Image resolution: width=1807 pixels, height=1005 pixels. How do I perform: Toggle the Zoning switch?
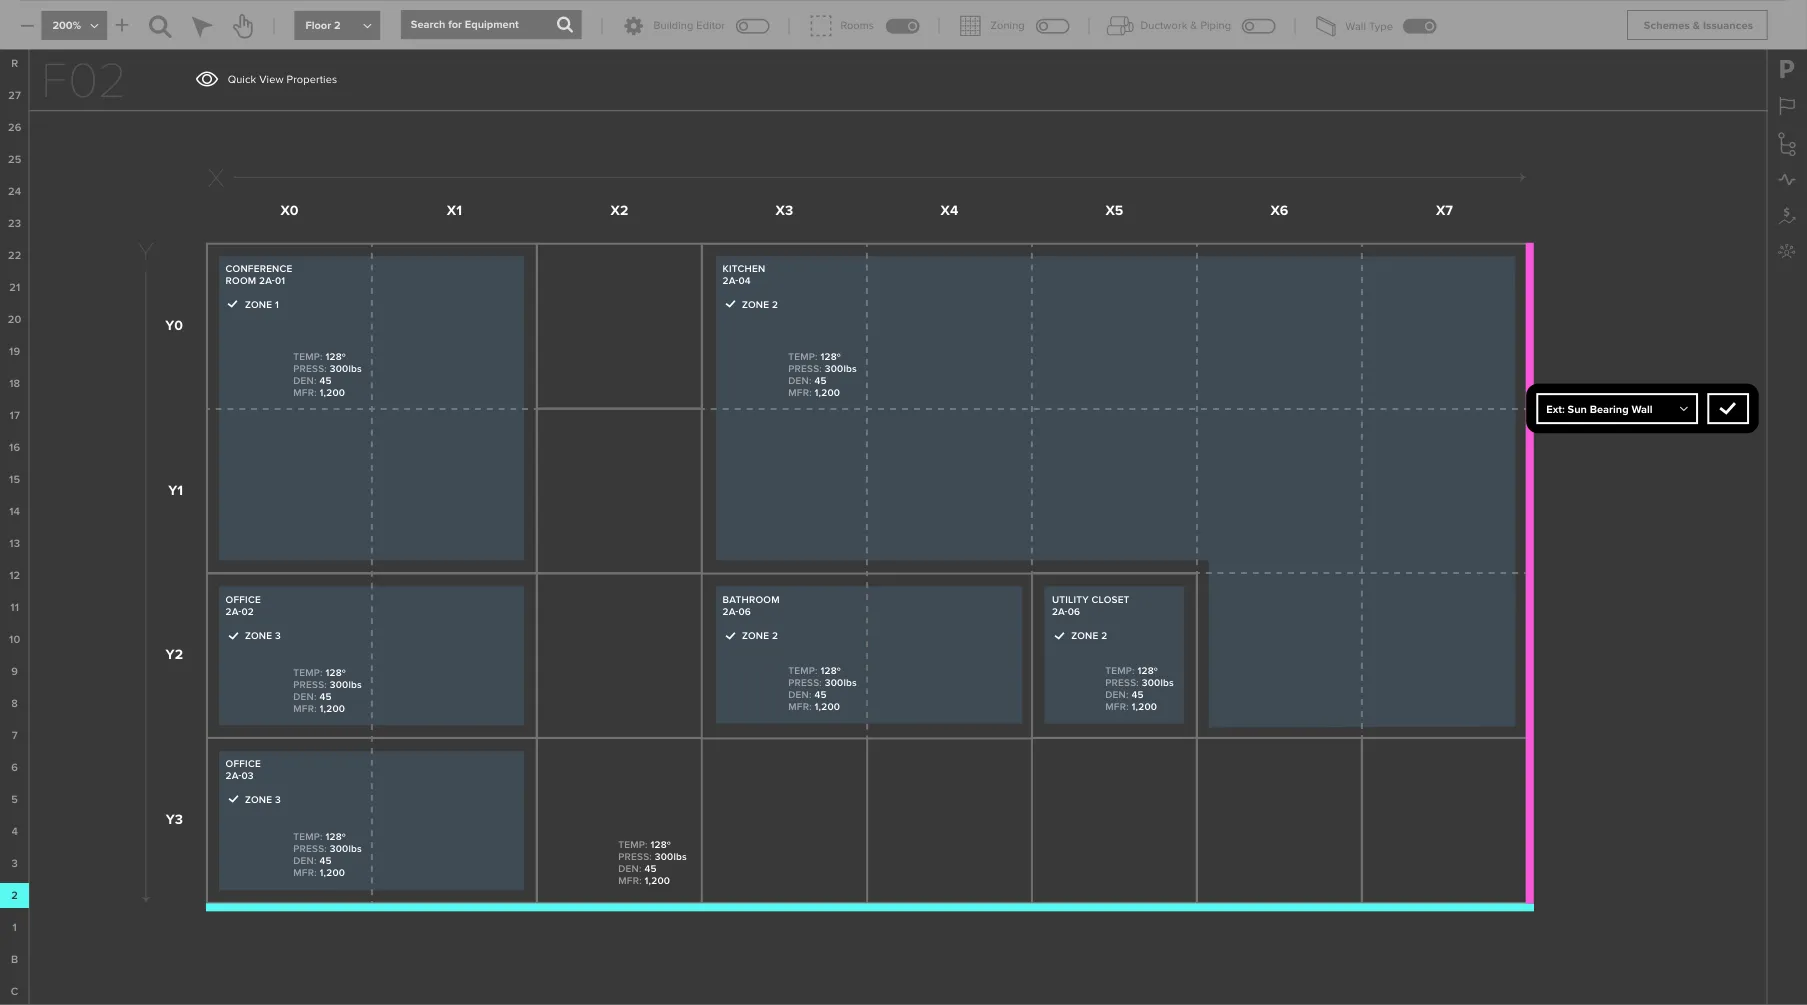click(x=1052, y=26)
